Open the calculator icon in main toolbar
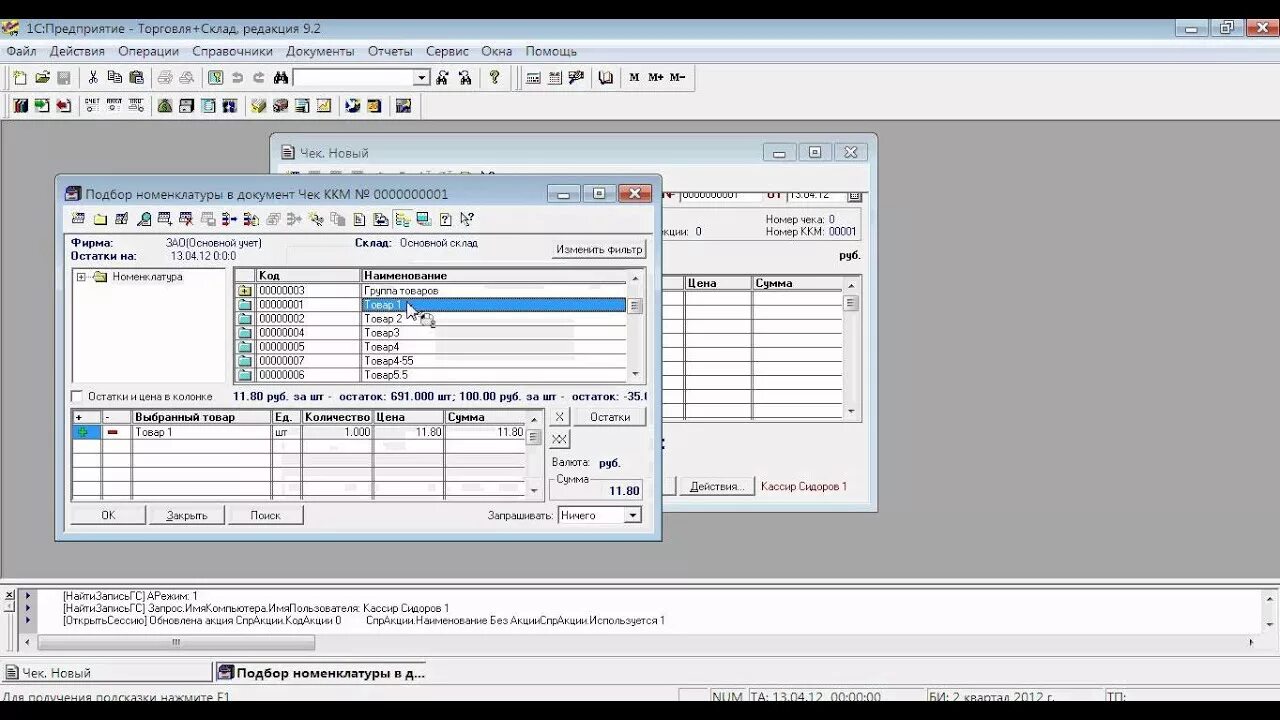 pyautogui.click(x=533, y=78)
